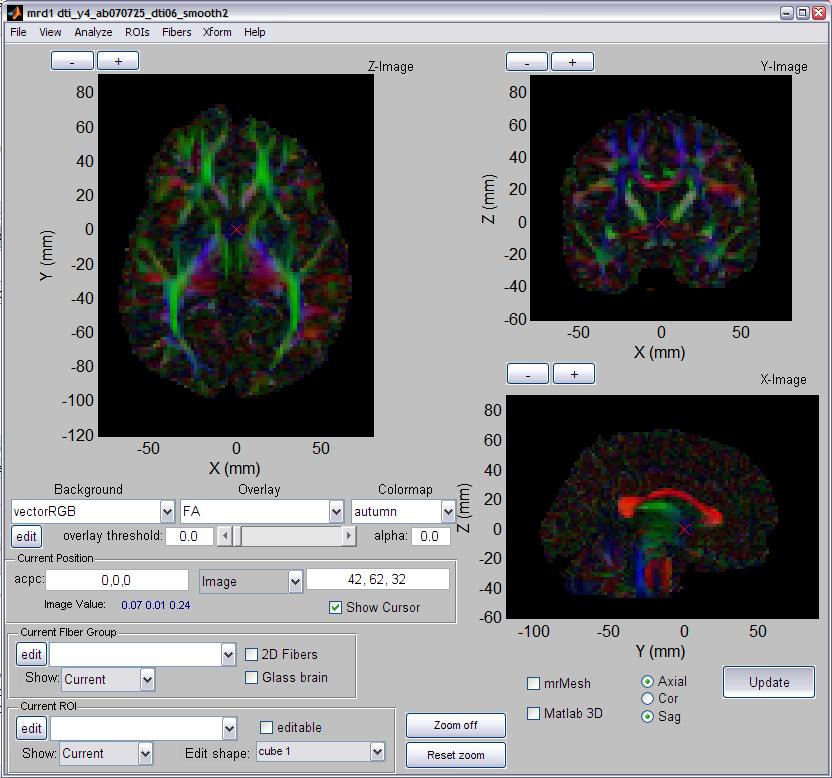Expand the Colormap autumn dropdown

pyautogui.click(x=447, y=512)
